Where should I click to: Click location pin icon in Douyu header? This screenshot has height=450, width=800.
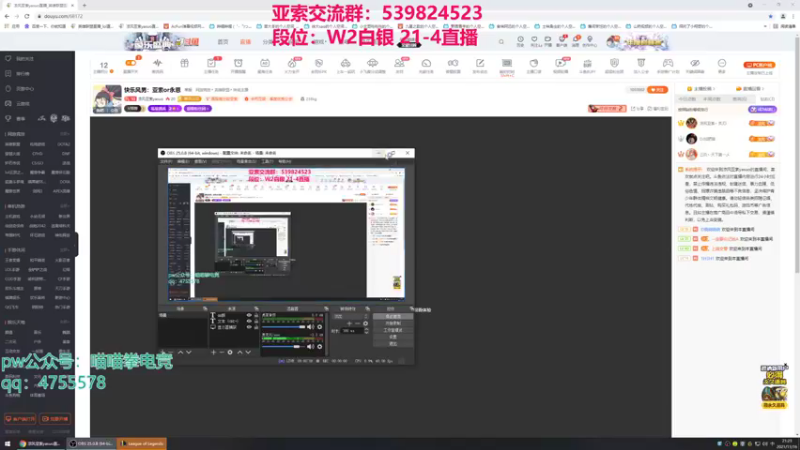click(590, 39)
